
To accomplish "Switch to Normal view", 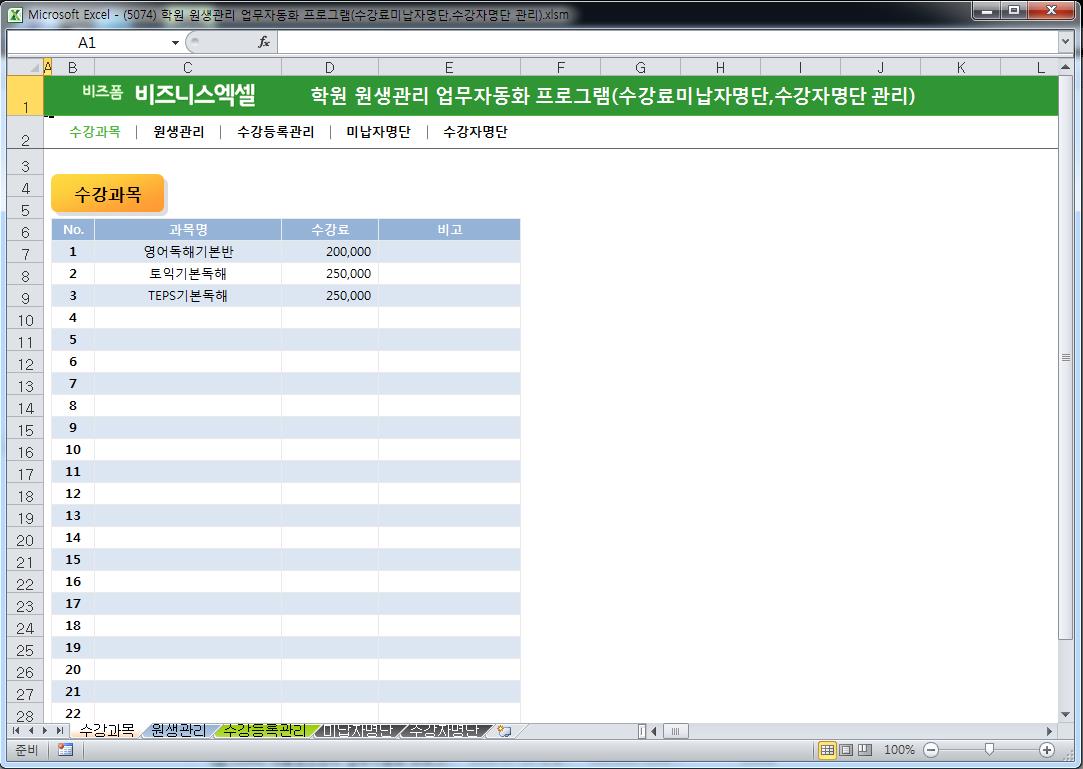I will 827,750.
